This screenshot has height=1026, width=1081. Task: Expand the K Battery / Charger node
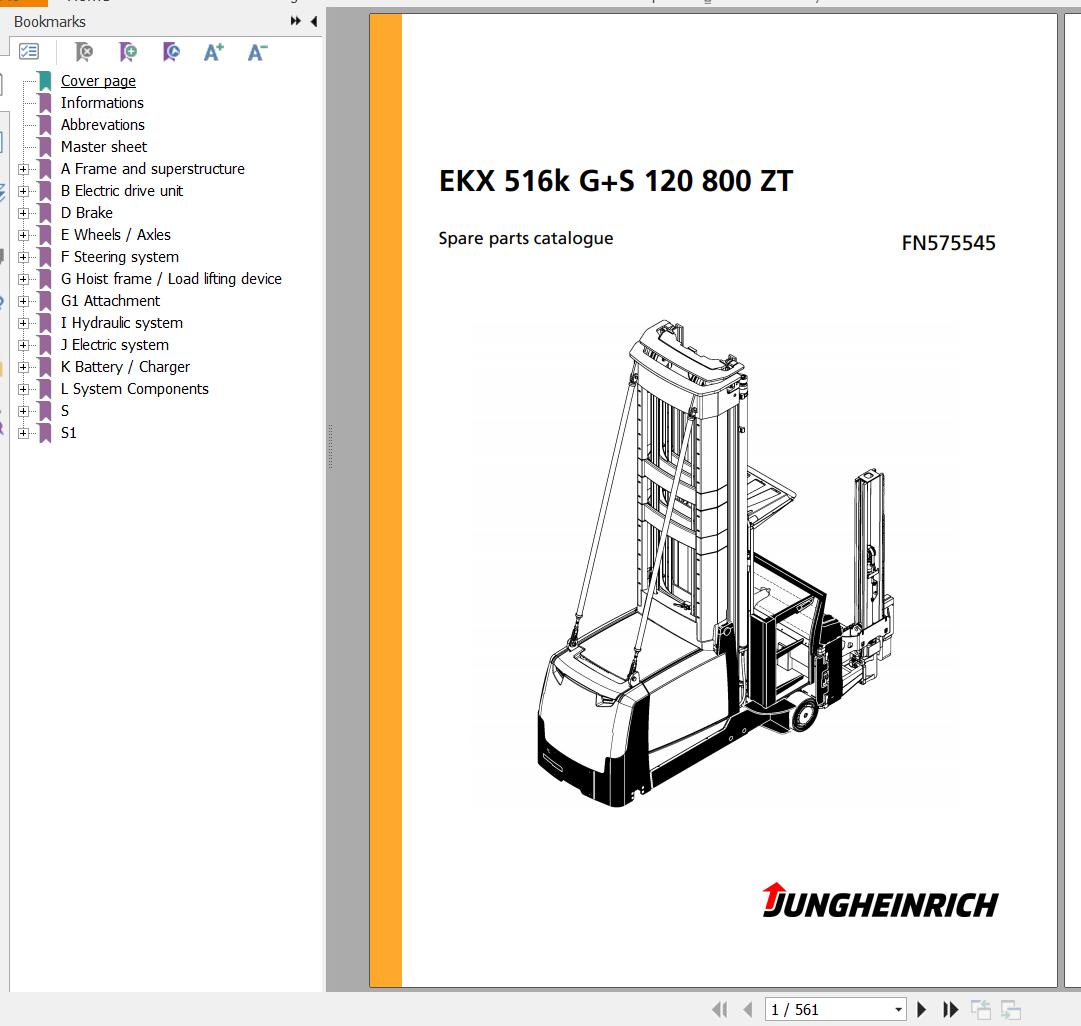pyautogui.click(x=23, y=367)
